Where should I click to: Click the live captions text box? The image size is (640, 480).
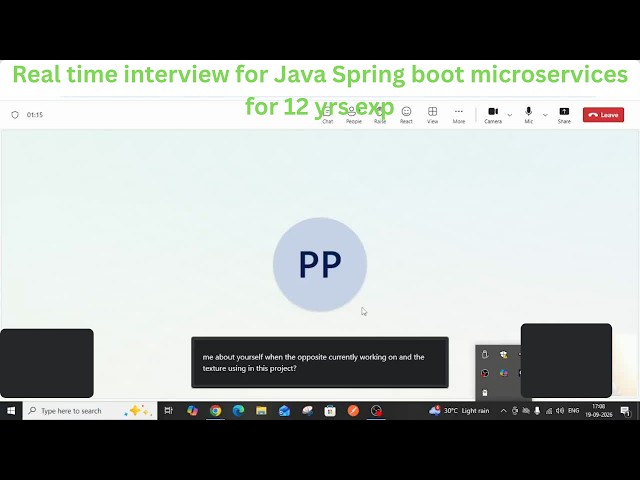click(320, 362)
